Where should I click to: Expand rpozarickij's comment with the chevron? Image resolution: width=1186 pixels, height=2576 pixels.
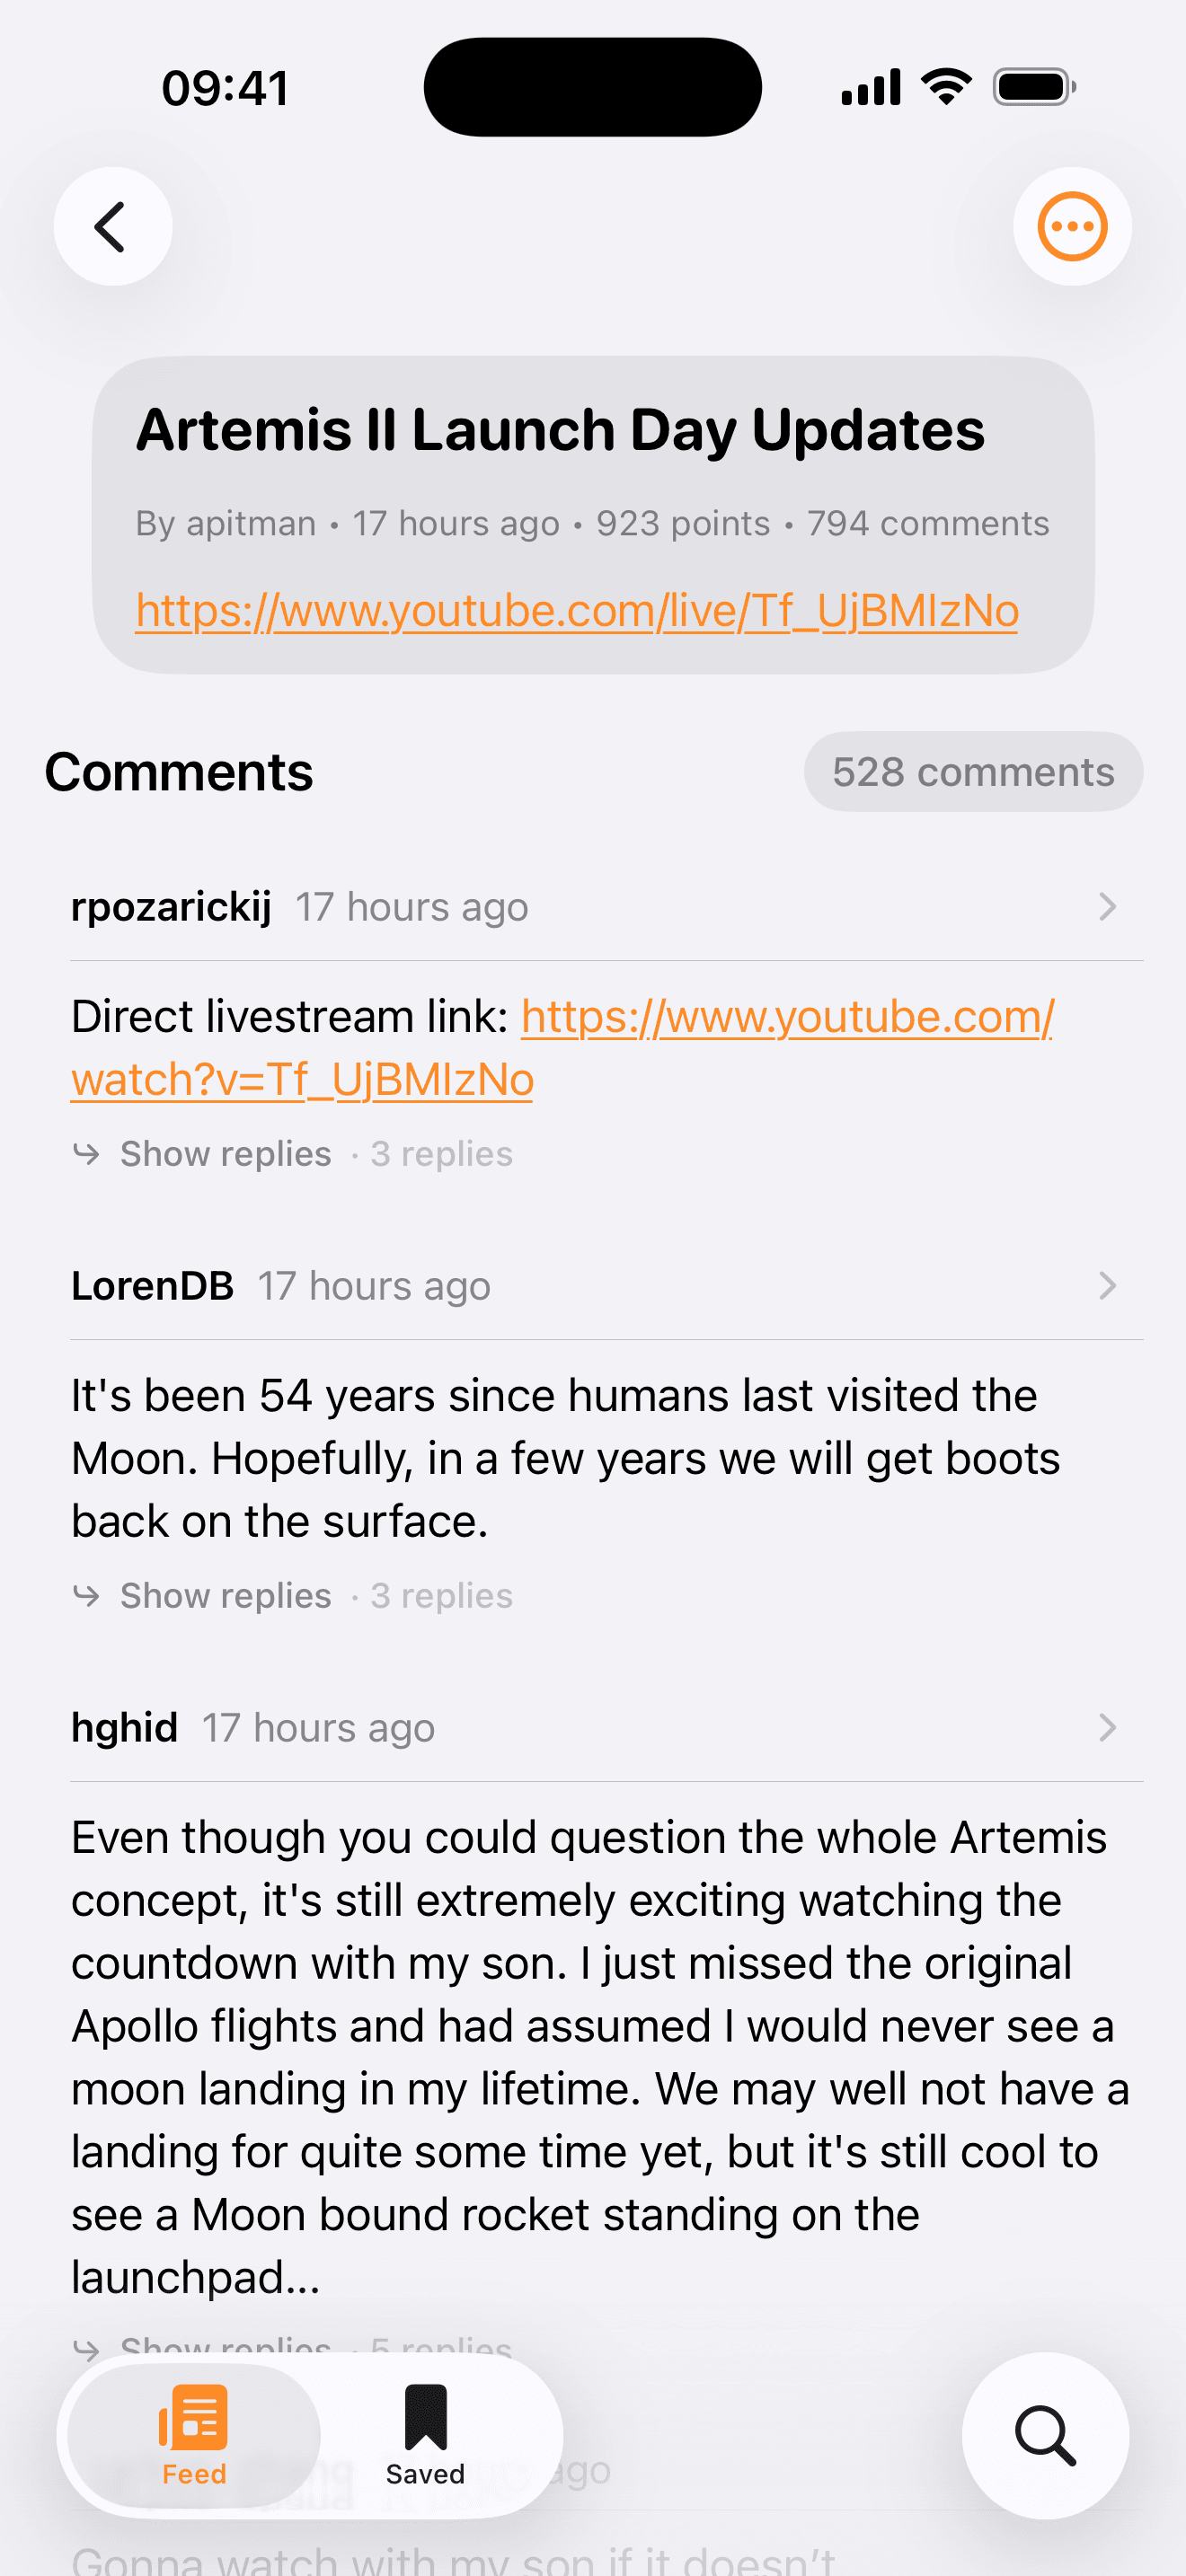click(1107, 907)
